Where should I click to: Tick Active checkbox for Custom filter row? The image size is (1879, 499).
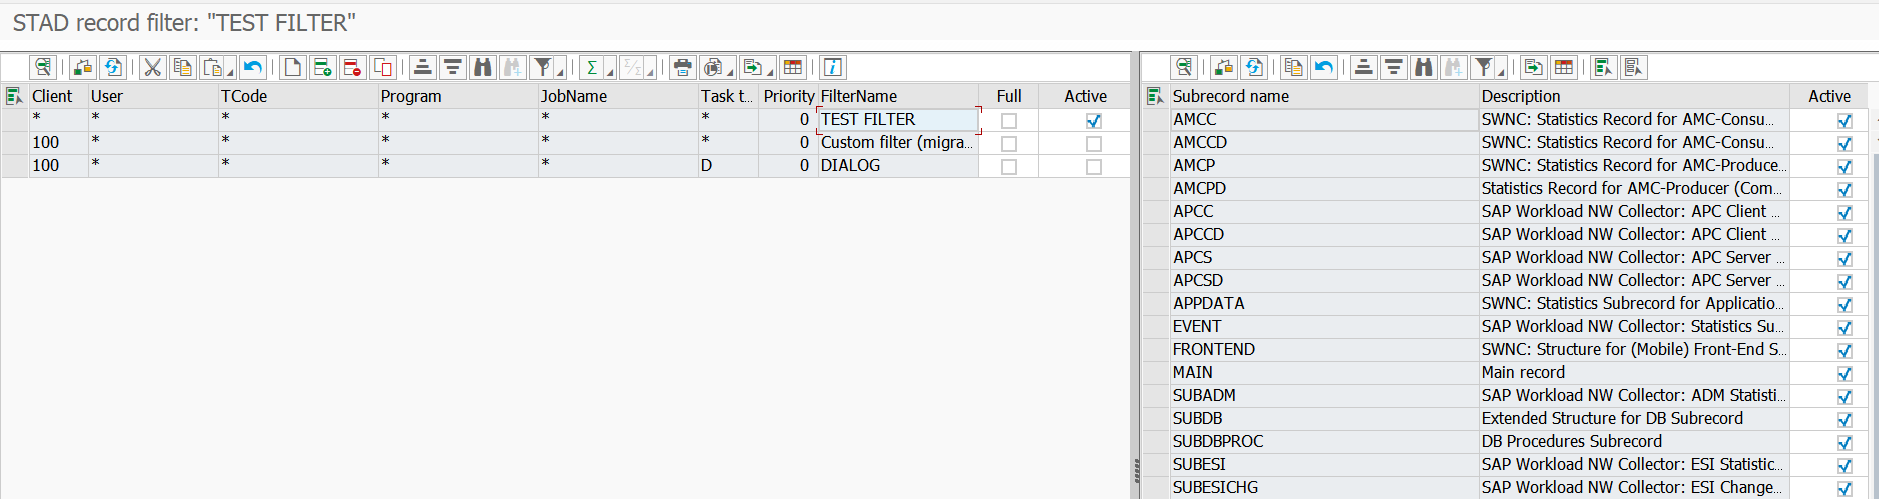pos(1093,143)
